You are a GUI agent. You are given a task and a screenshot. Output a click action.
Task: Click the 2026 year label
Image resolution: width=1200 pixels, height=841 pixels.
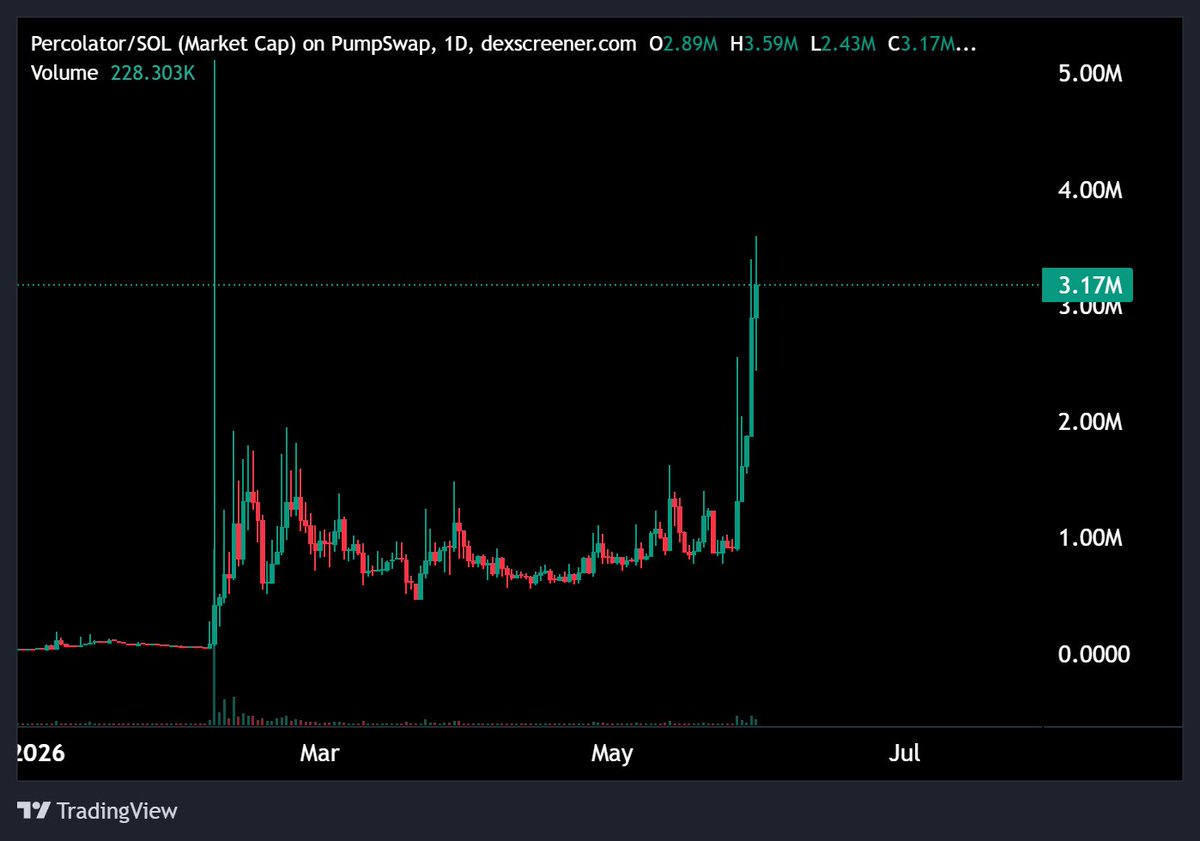tap(40, 753)
